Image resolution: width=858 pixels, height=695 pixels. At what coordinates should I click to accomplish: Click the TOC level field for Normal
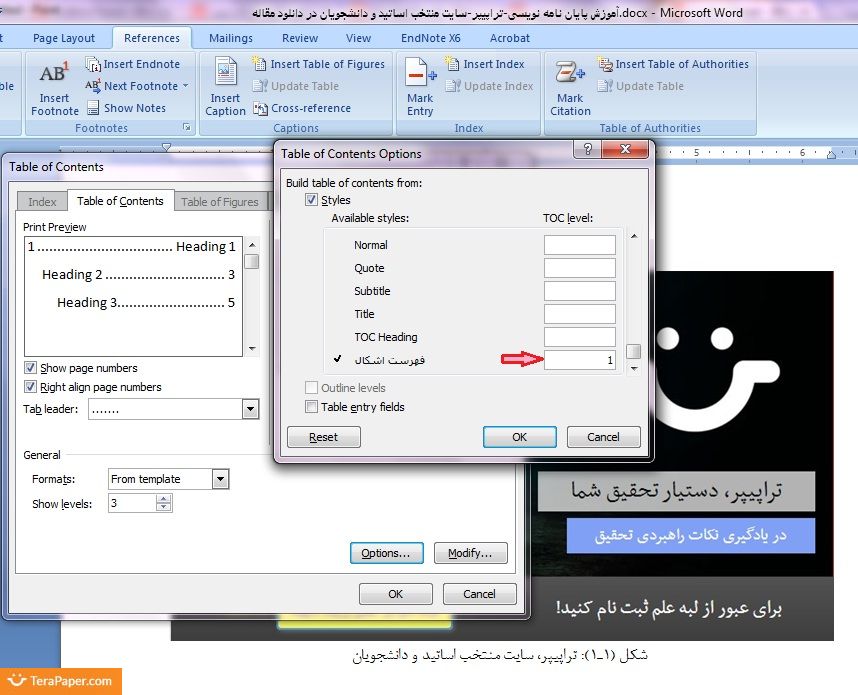point(579,245)
